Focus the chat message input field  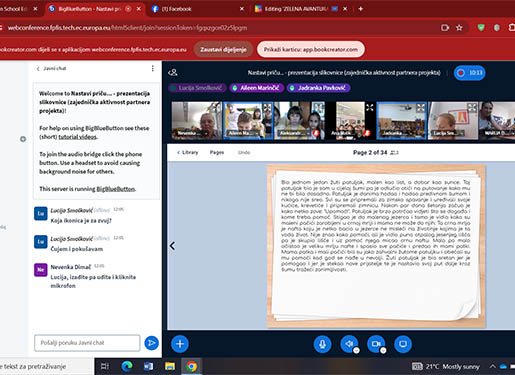tap(87, 343)
